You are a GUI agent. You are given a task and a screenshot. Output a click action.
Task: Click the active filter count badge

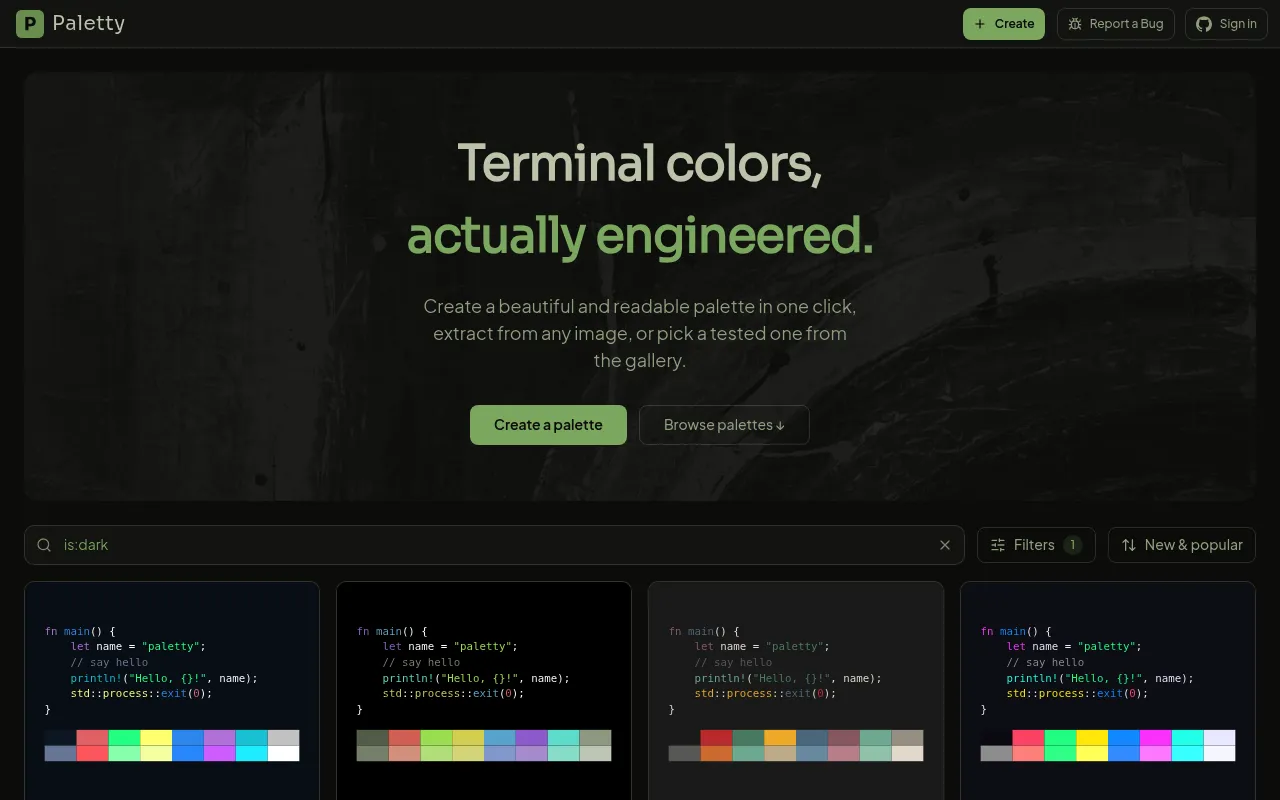click(1073, 545)
